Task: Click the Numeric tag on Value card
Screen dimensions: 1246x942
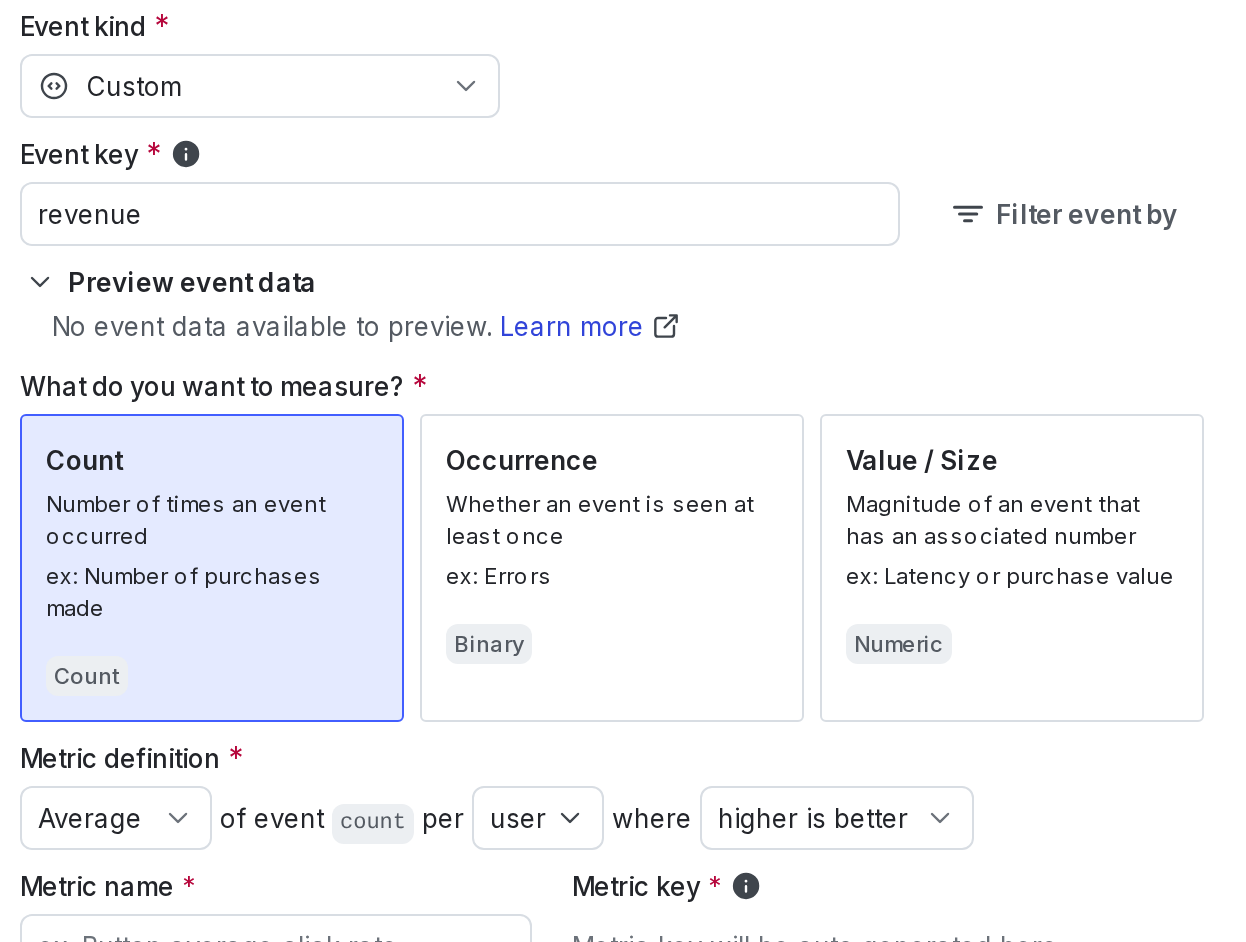Action: click(898, 644)
